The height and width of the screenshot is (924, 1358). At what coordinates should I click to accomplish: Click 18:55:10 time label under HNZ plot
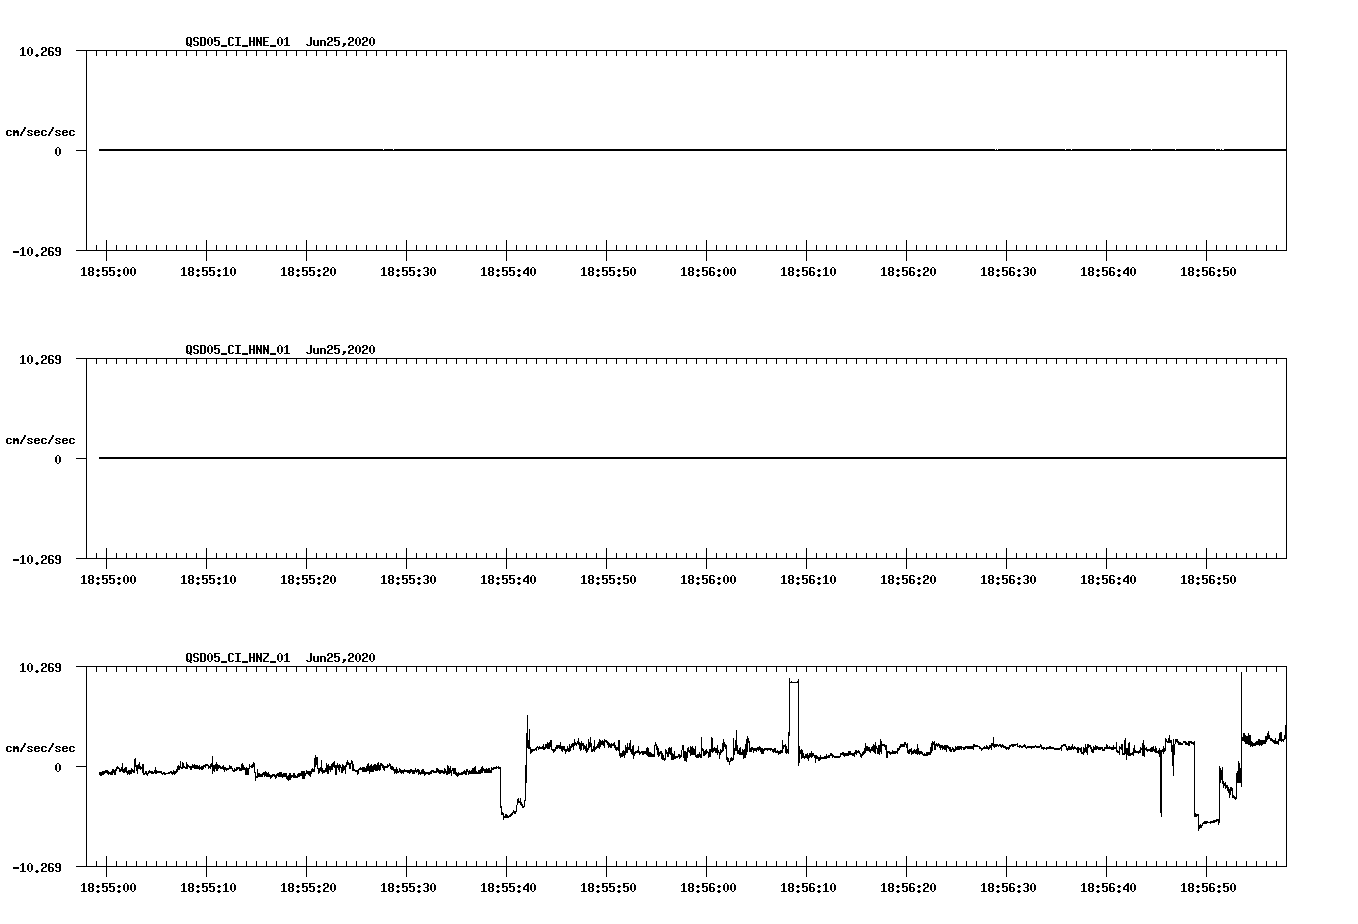click(208, 888)
